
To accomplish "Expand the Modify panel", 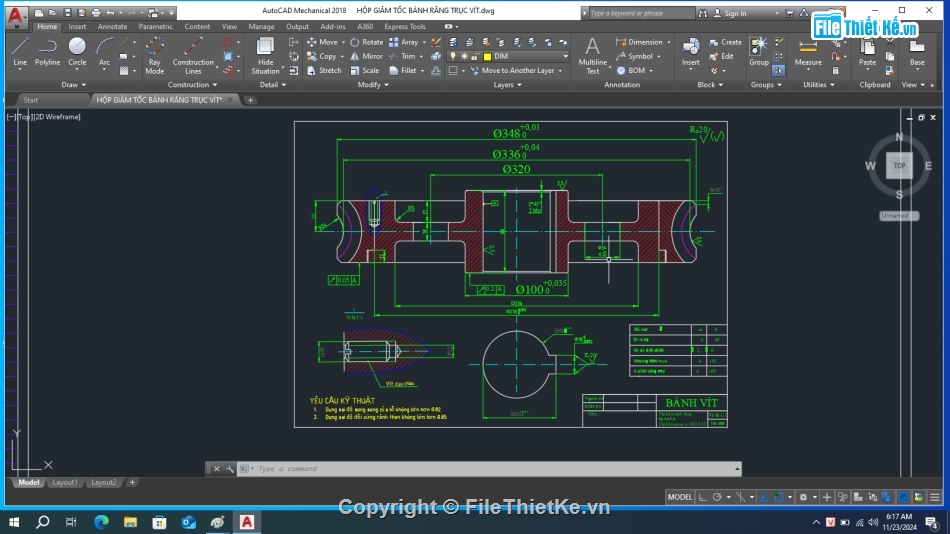I will click(373, 85).
